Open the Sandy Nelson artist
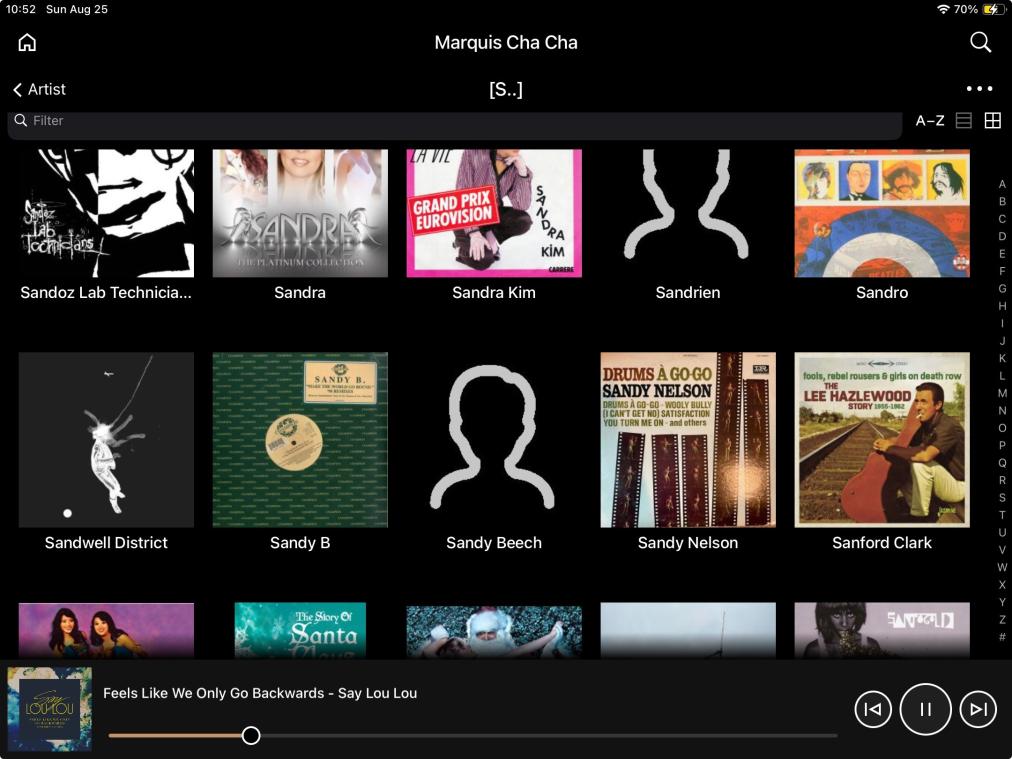Screen dimensions: 1012x759 coord(688,440)
